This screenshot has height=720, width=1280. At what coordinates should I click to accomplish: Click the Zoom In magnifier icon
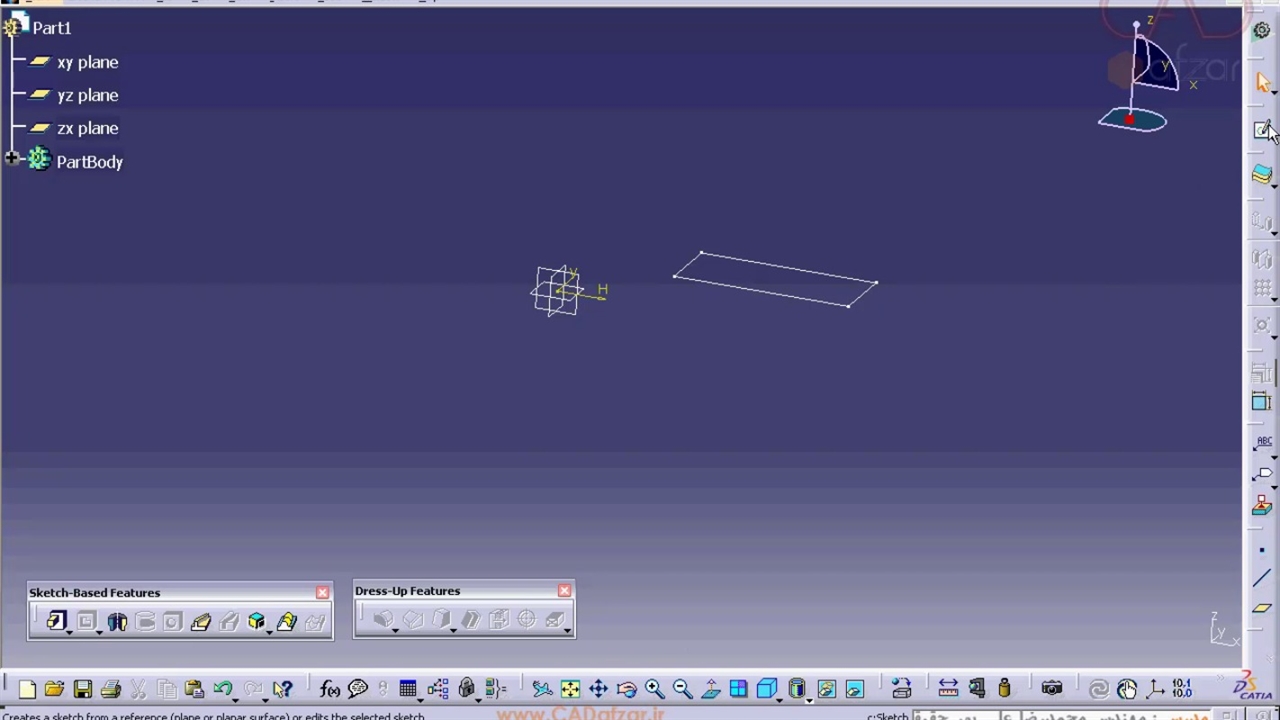coord(654,689)
